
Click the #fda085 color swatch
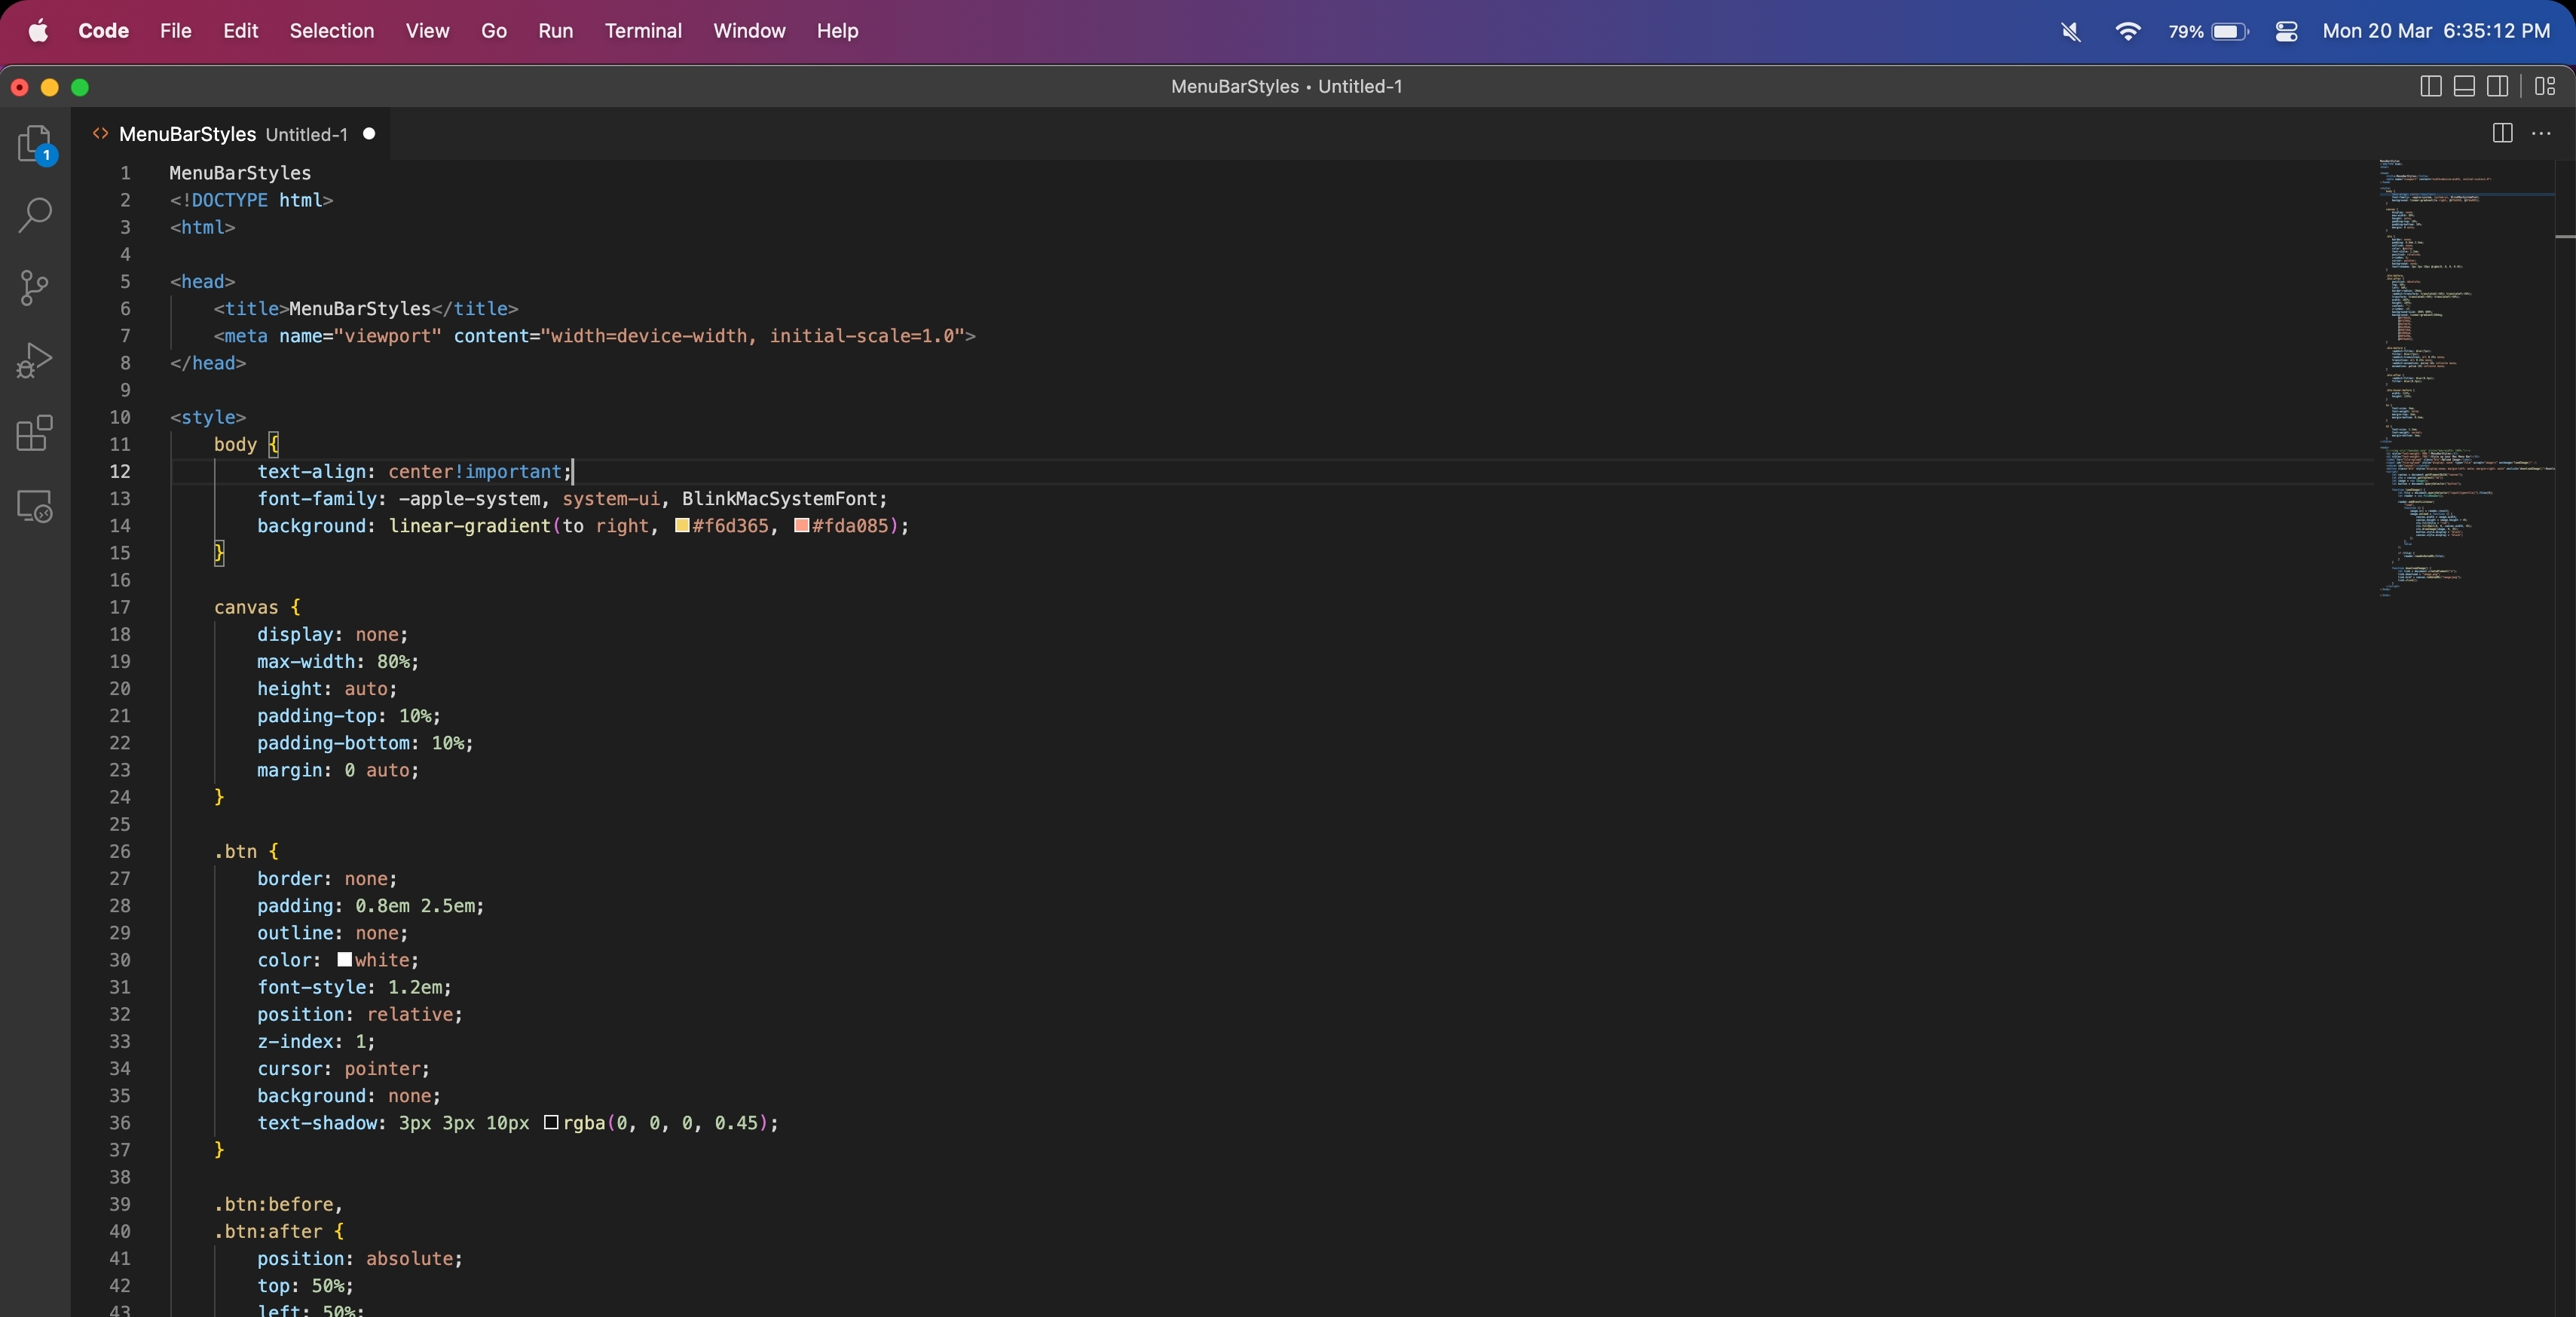pos(801,525)
